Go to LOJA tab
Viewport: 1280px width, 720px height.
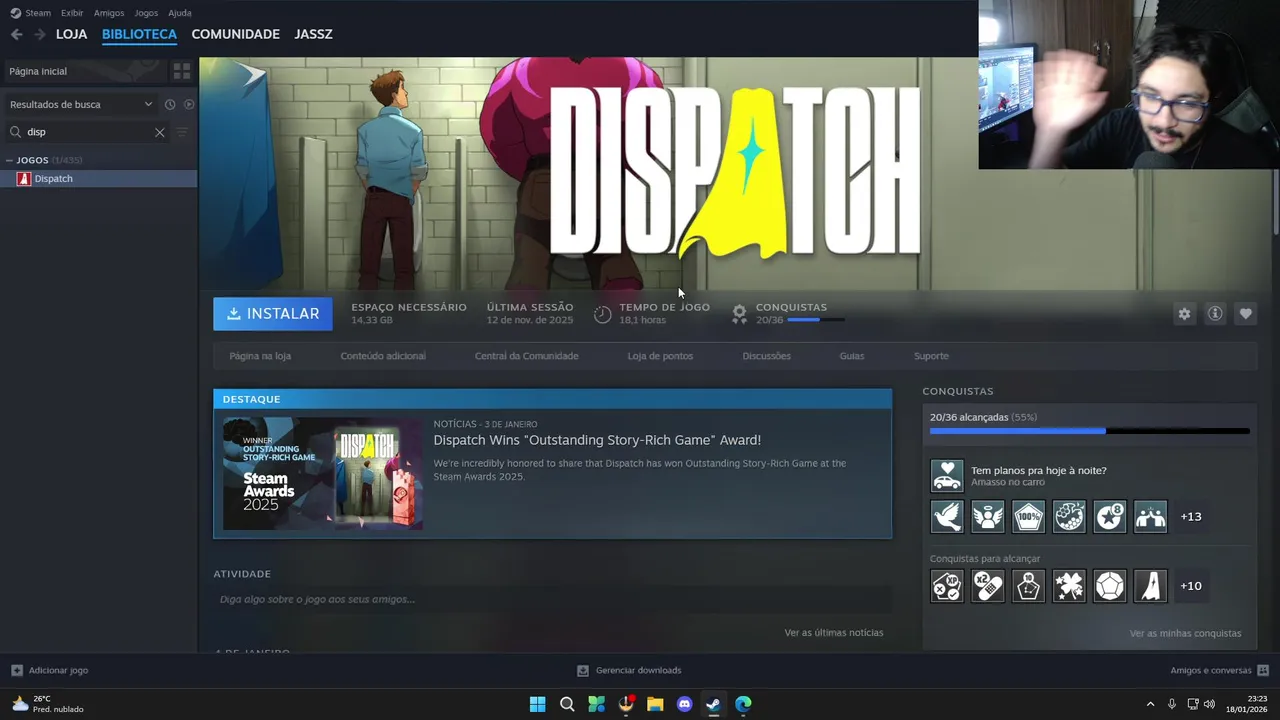click(71, 34)
